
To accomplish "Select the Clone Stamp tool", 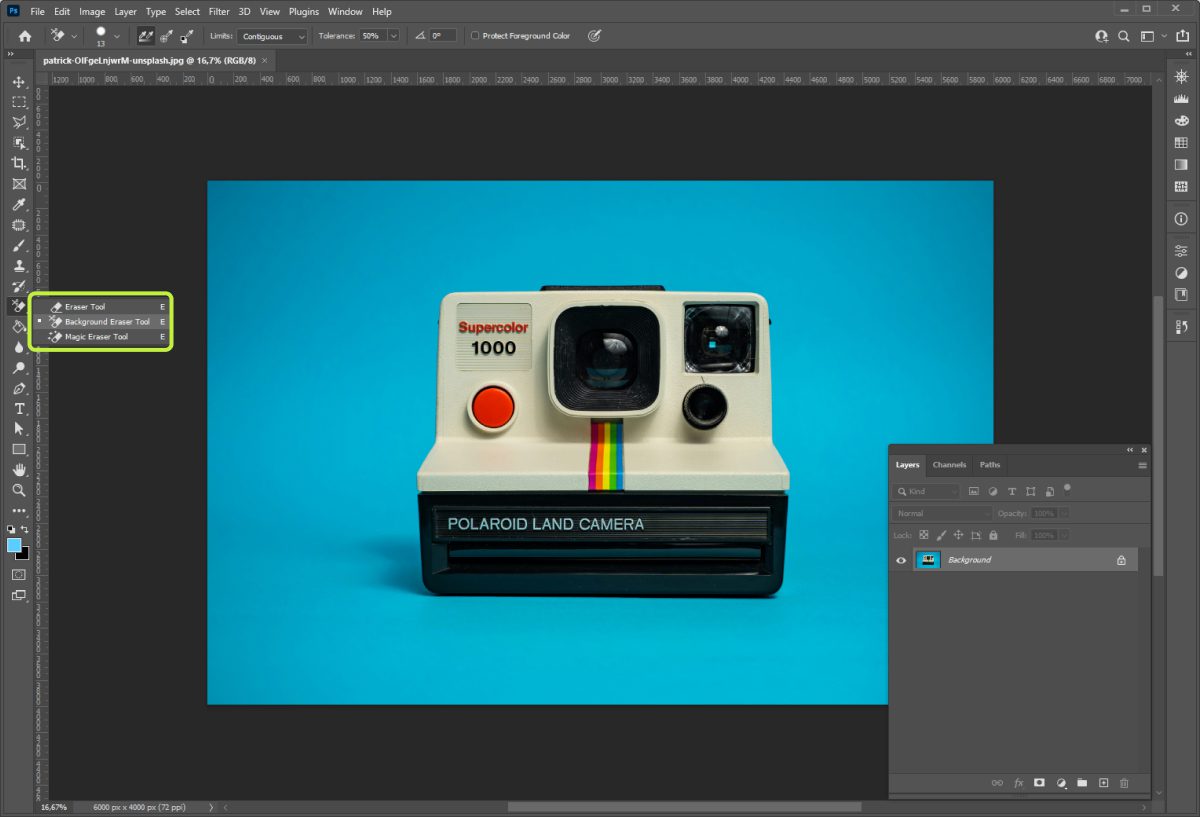I will [19, 266].
